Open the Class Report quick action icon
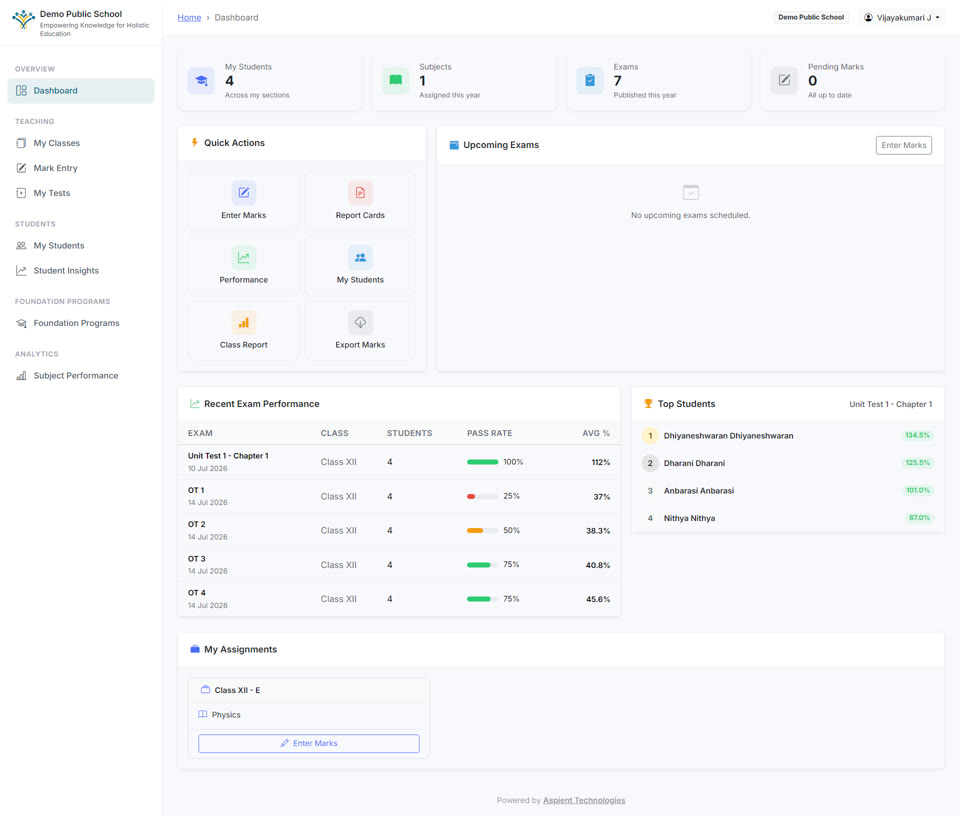This screenshot has height=816, width=960. [244, 323]
